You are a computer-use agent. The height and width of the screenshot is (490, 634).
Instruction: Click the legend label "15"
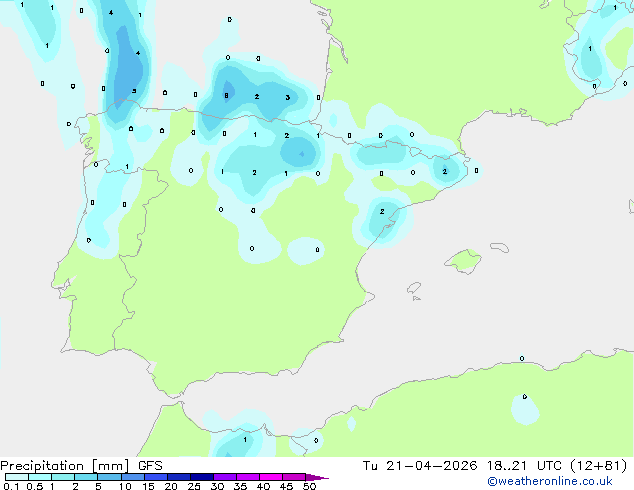148,486
